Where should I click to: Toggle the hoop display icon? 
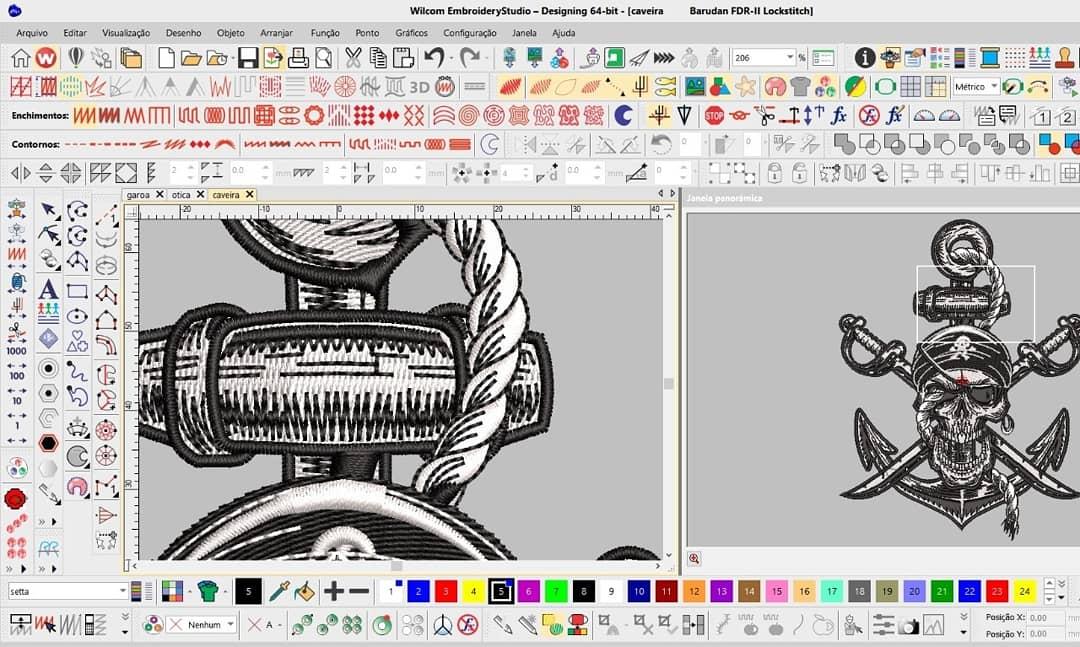[x=885, y=87]
